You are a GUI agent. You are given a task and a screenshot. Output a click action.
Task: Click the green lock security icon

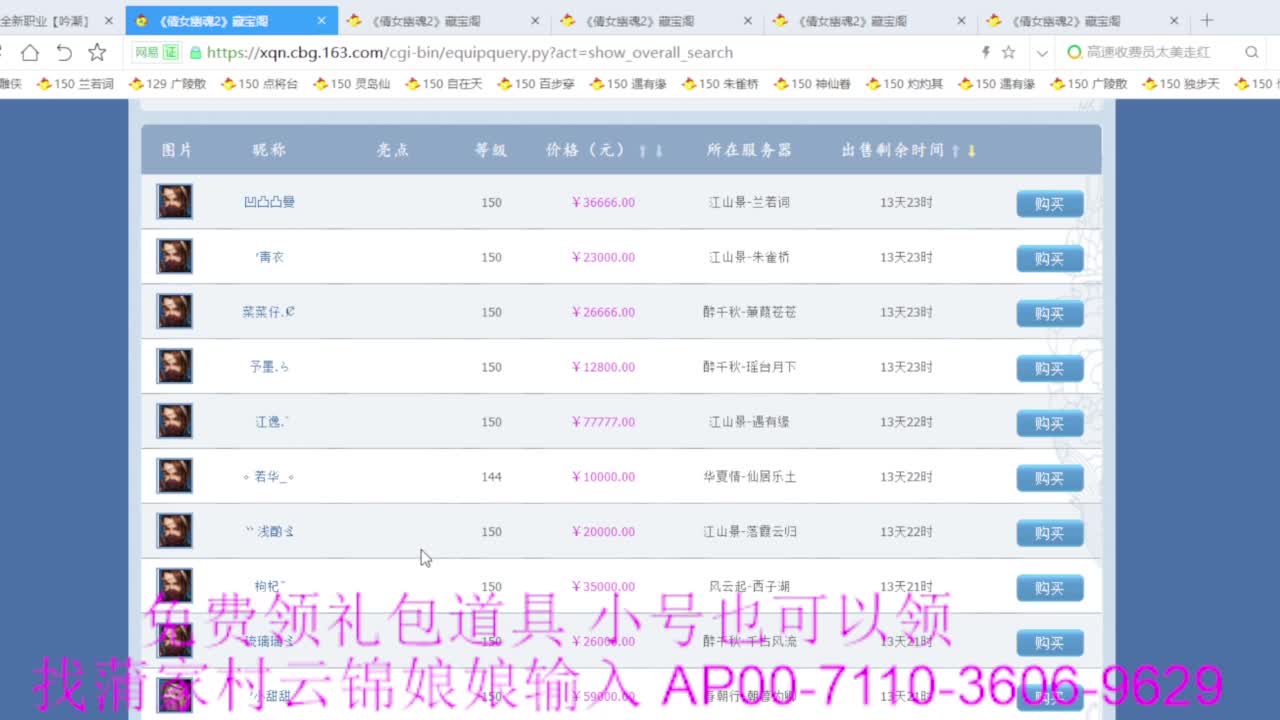196,53
